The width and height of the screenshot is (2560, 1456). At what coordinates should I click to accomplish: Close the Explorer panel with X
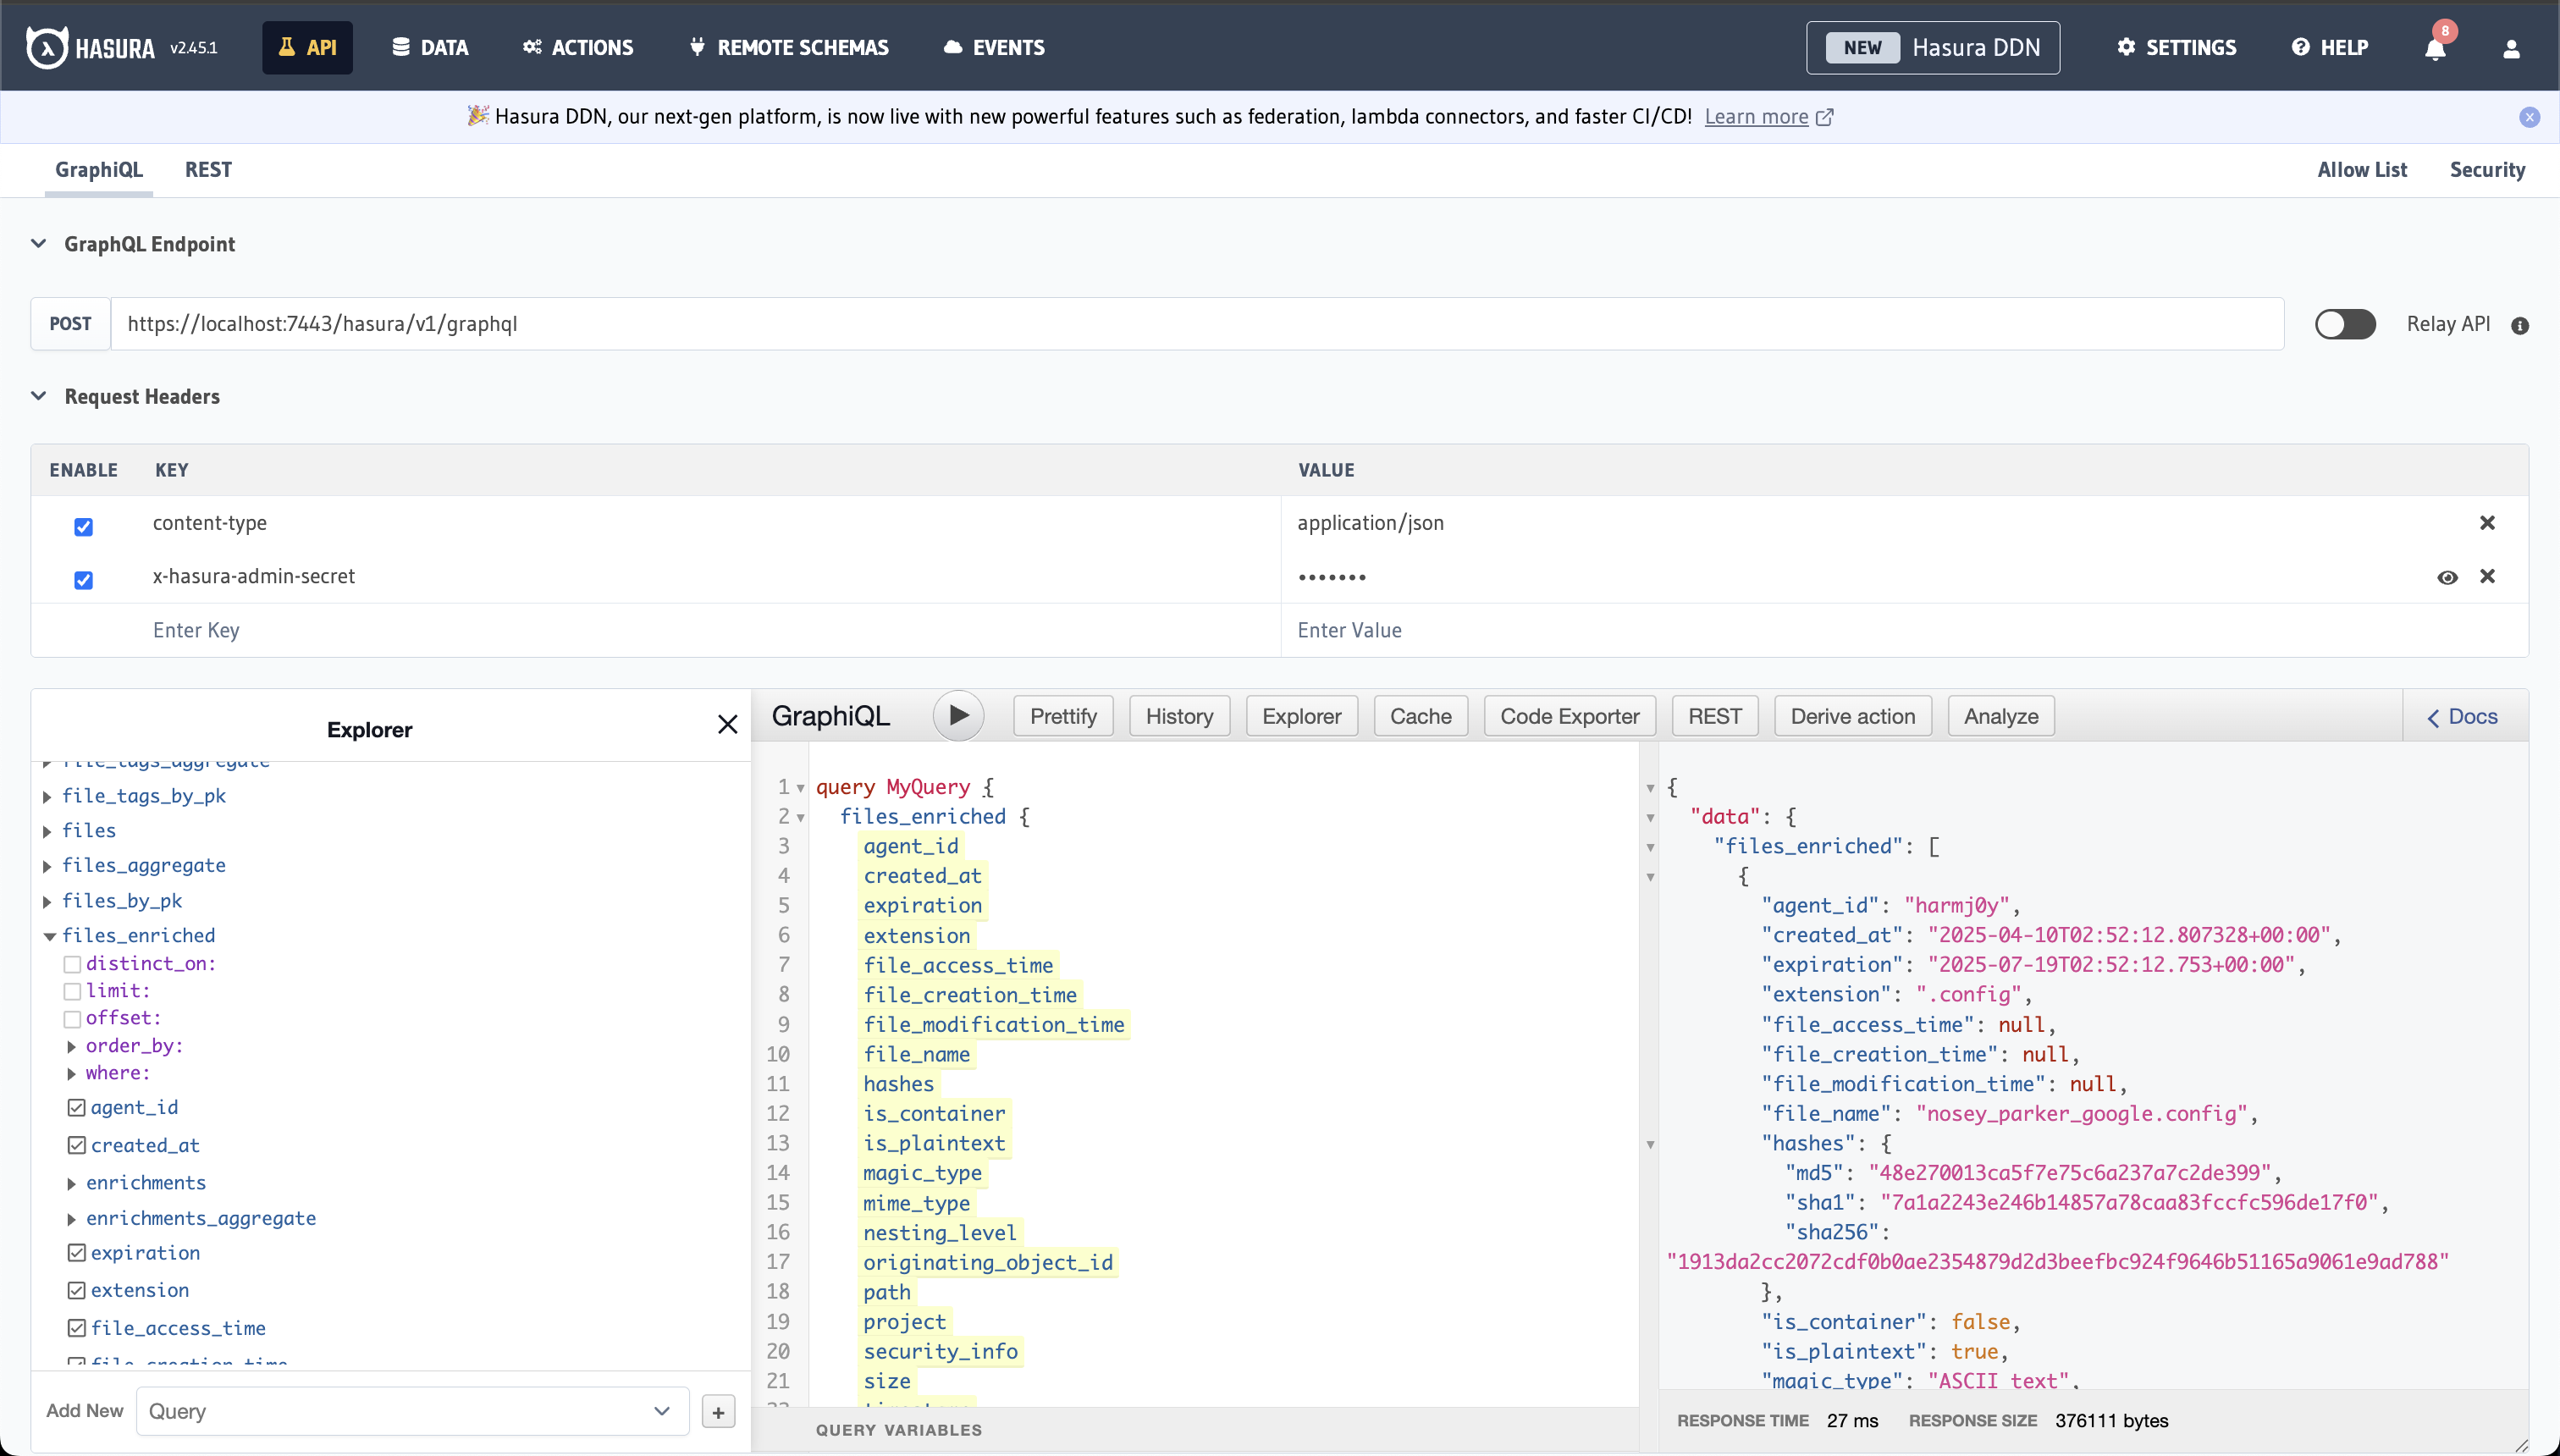[727, 724]
